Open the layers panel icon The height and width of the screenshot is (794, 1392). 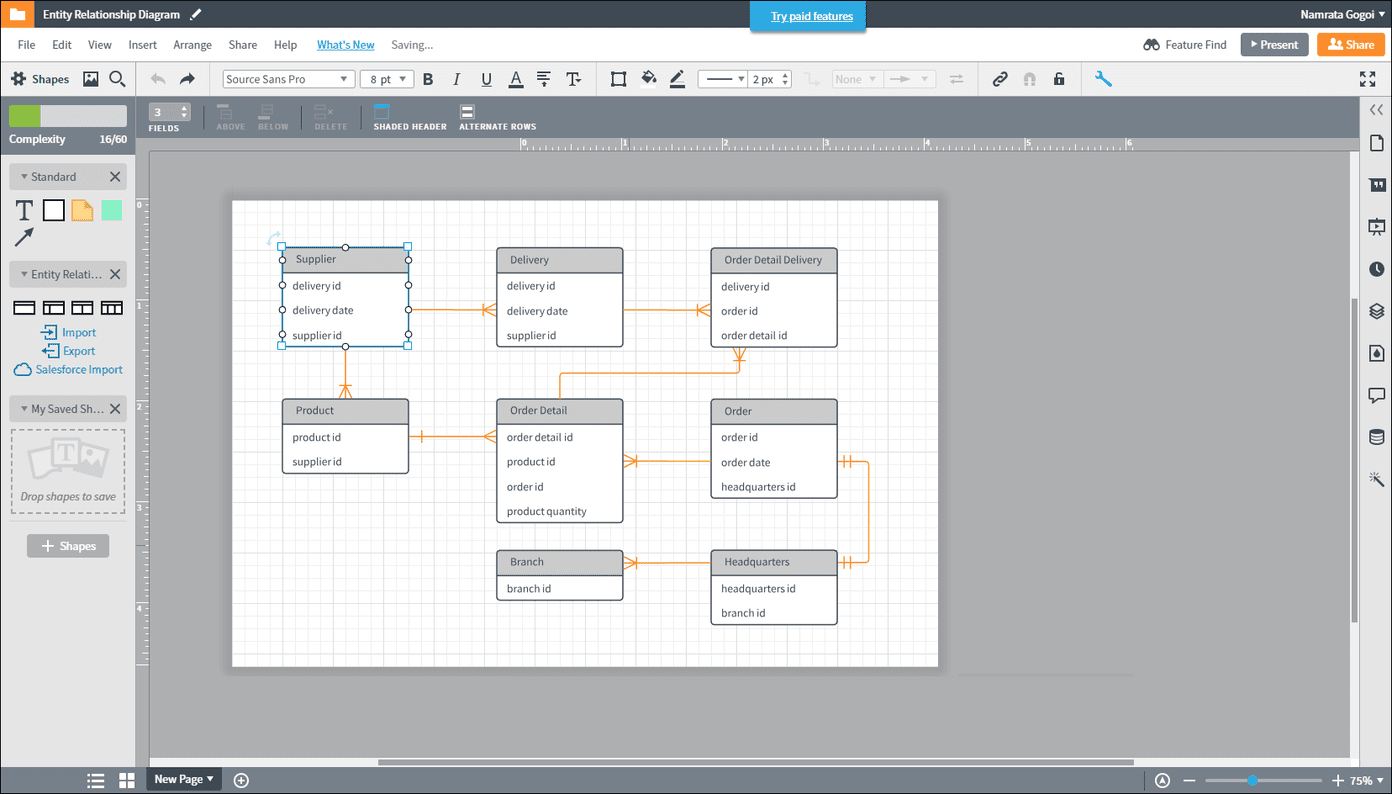(1377, 311)
